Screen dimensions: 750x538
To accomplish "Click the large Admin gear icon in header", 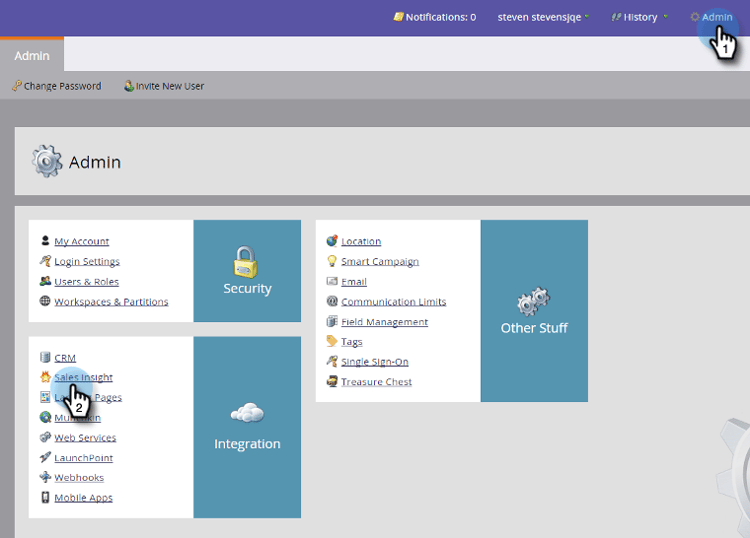I will tap(47, 161).
